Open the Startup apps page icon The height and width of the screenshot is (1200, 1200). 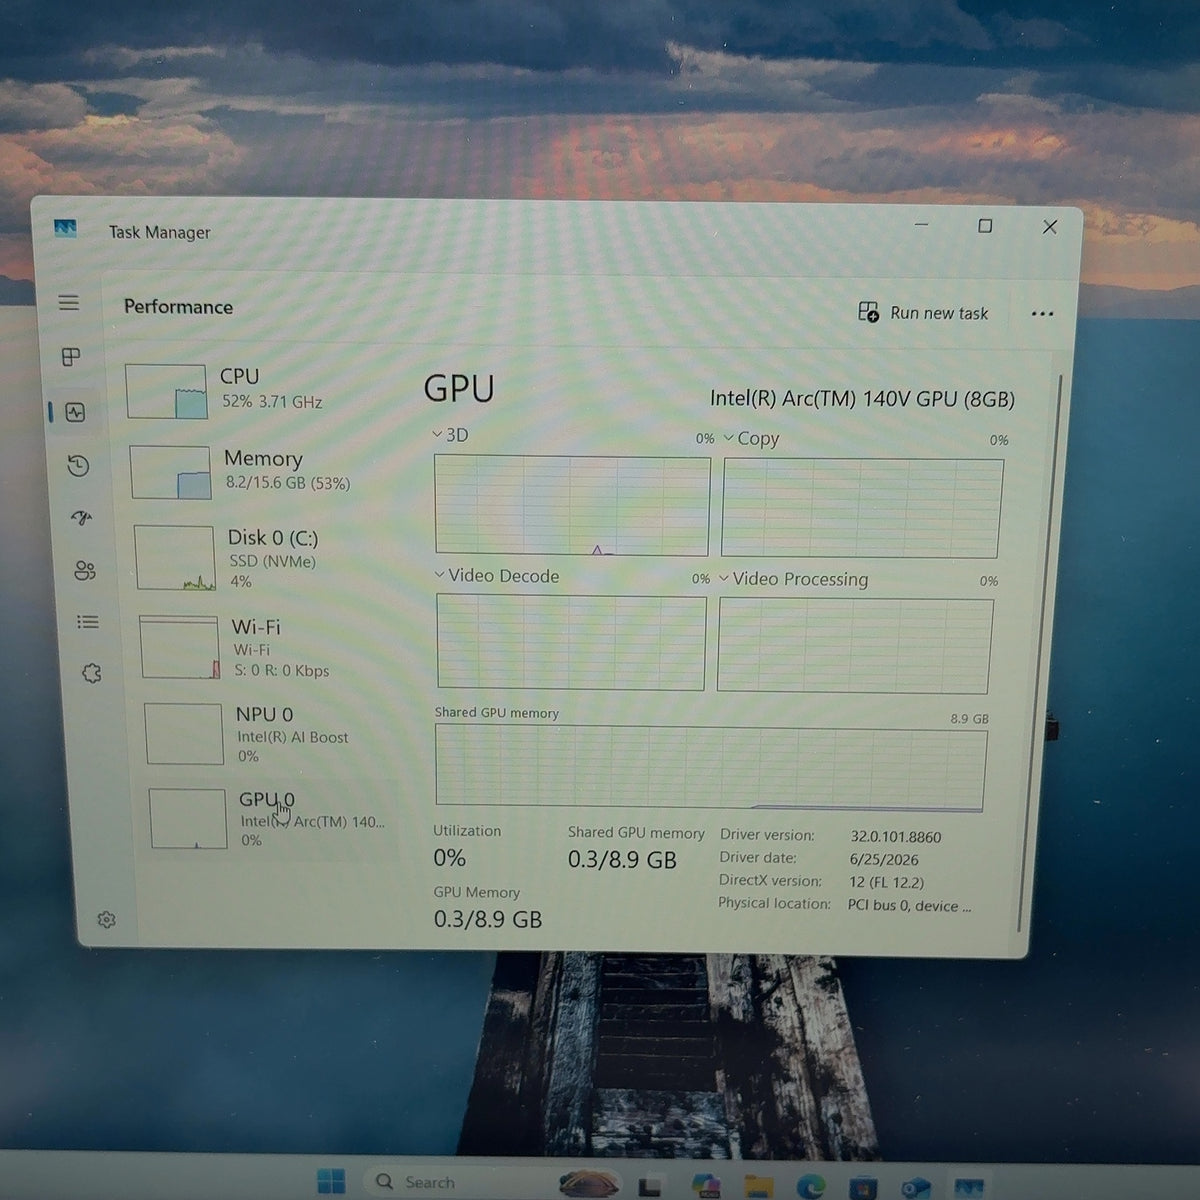pos(82,517)
